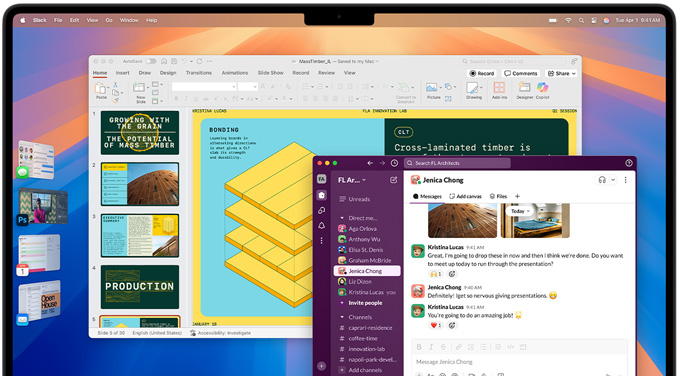Collapse the Channels section in Slack
The height and width of the screenshot is (376, 678).
pyautogui.click(x=342, y=317)
